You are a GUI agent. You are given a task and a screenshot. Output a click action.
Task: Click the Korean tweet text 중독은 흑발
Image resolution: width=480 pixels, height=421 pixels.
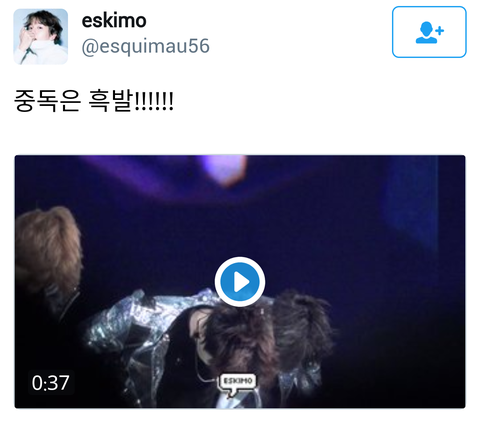(73, 100)
